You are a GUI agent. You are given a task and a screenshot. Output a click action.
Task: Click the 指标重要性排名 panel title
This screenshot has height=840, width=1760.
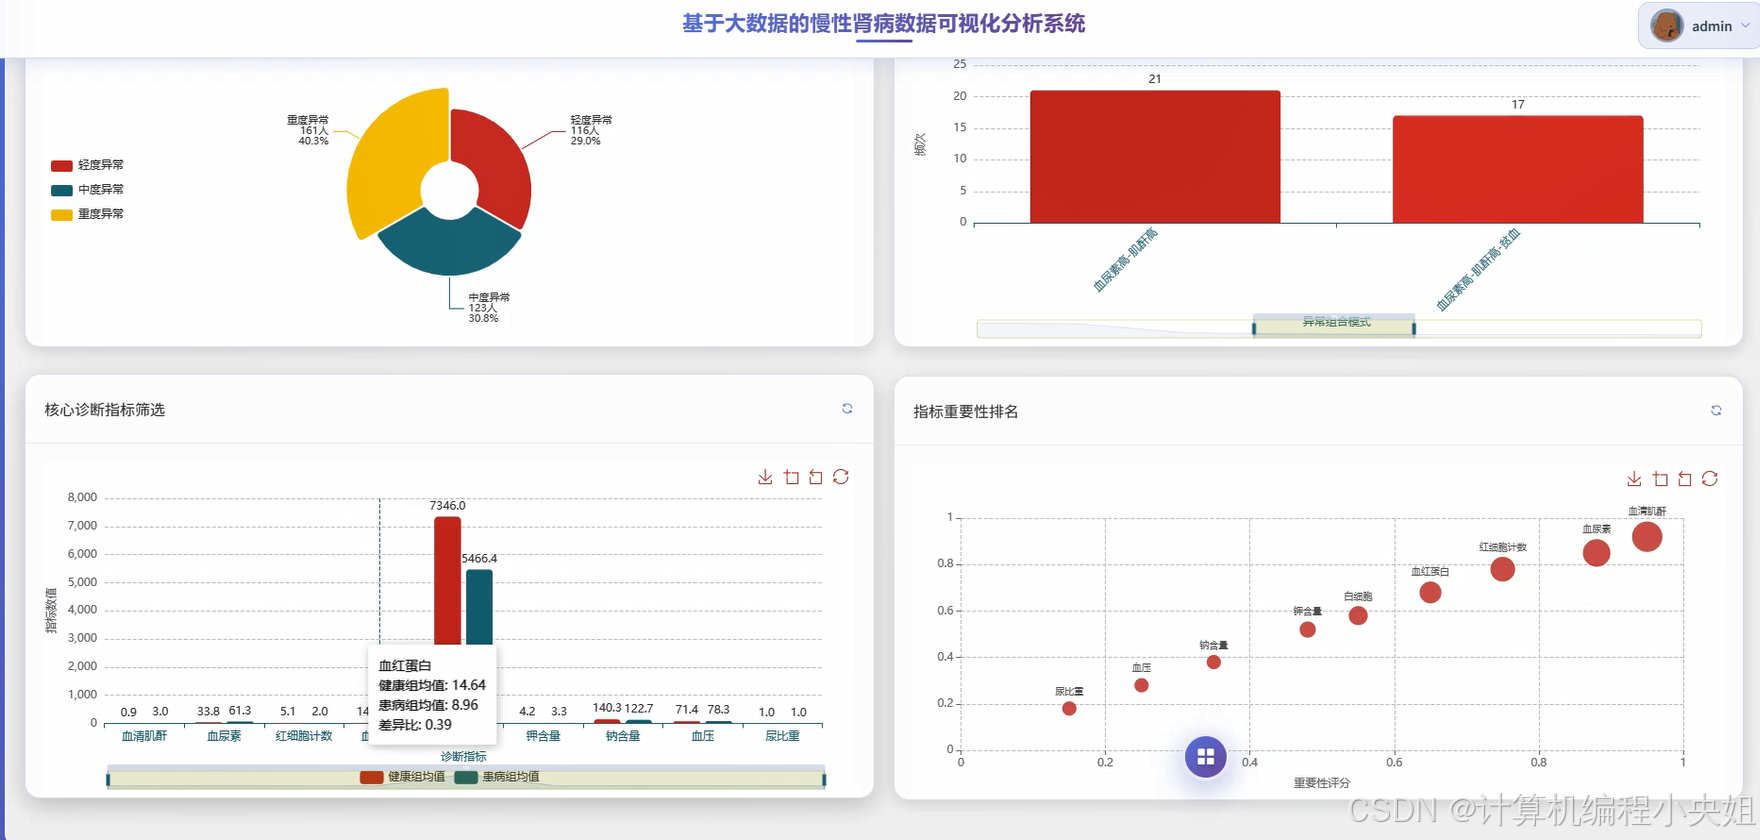click(x=966, y=411)
